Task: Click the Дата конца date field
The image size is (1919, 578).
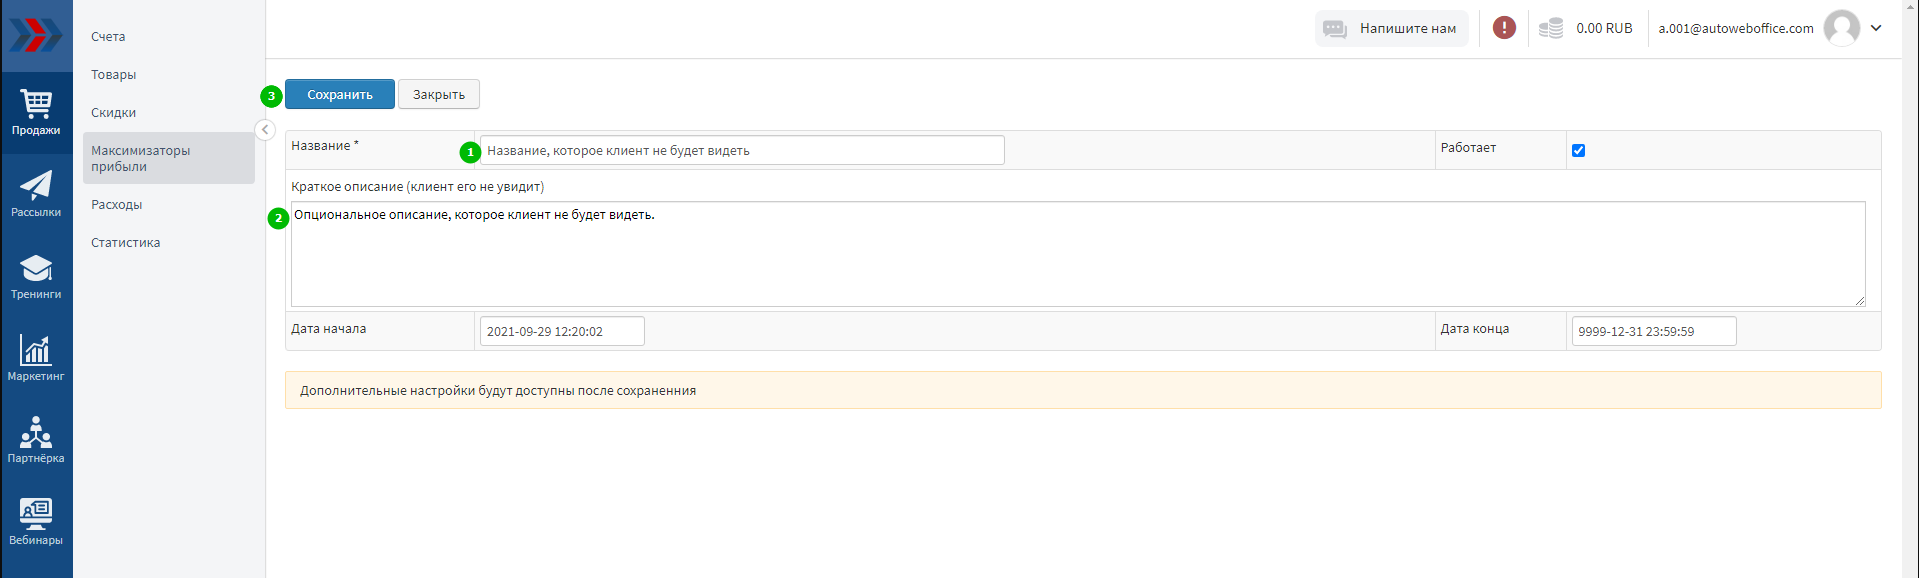Action: 1653,332
